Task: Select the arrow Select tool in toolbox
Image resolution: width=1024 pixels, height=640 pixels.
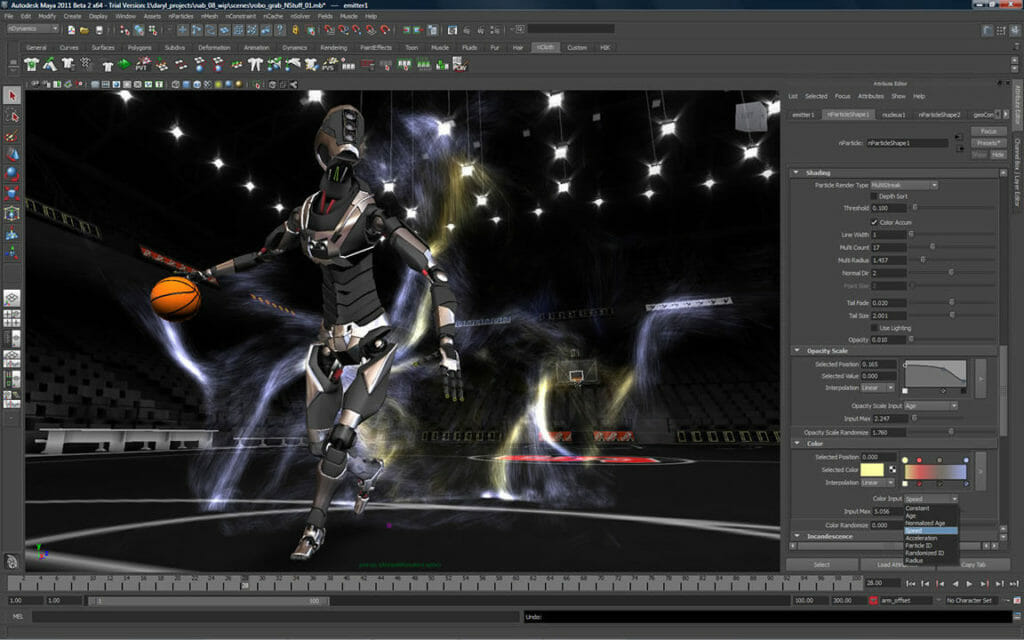Action: pyautogui.click(x=12, y=96)
